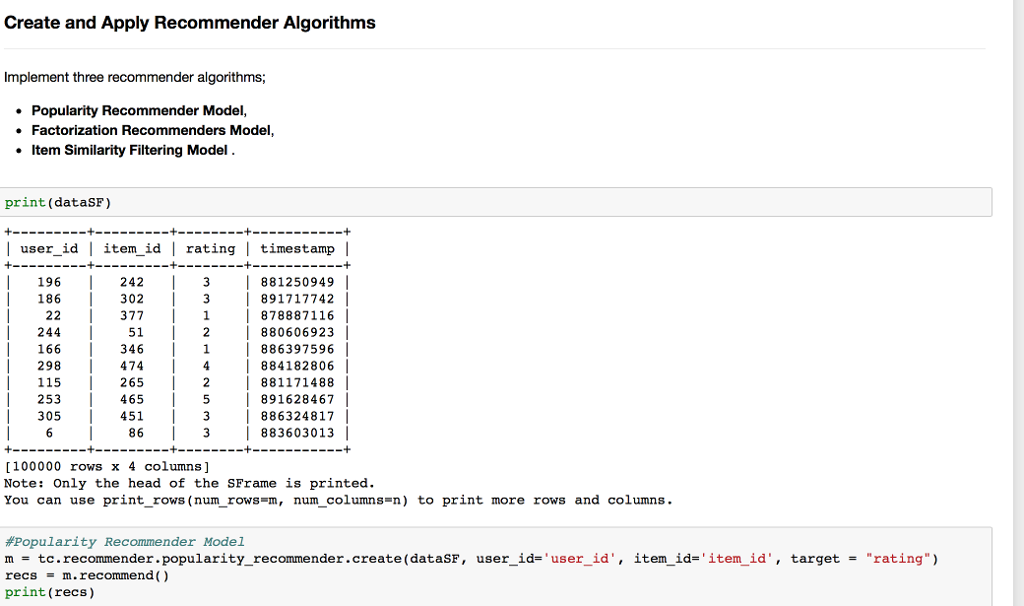Select the user_id column header in the table
This screenshot has width=1024, height=606.
[x=50, y=248]
